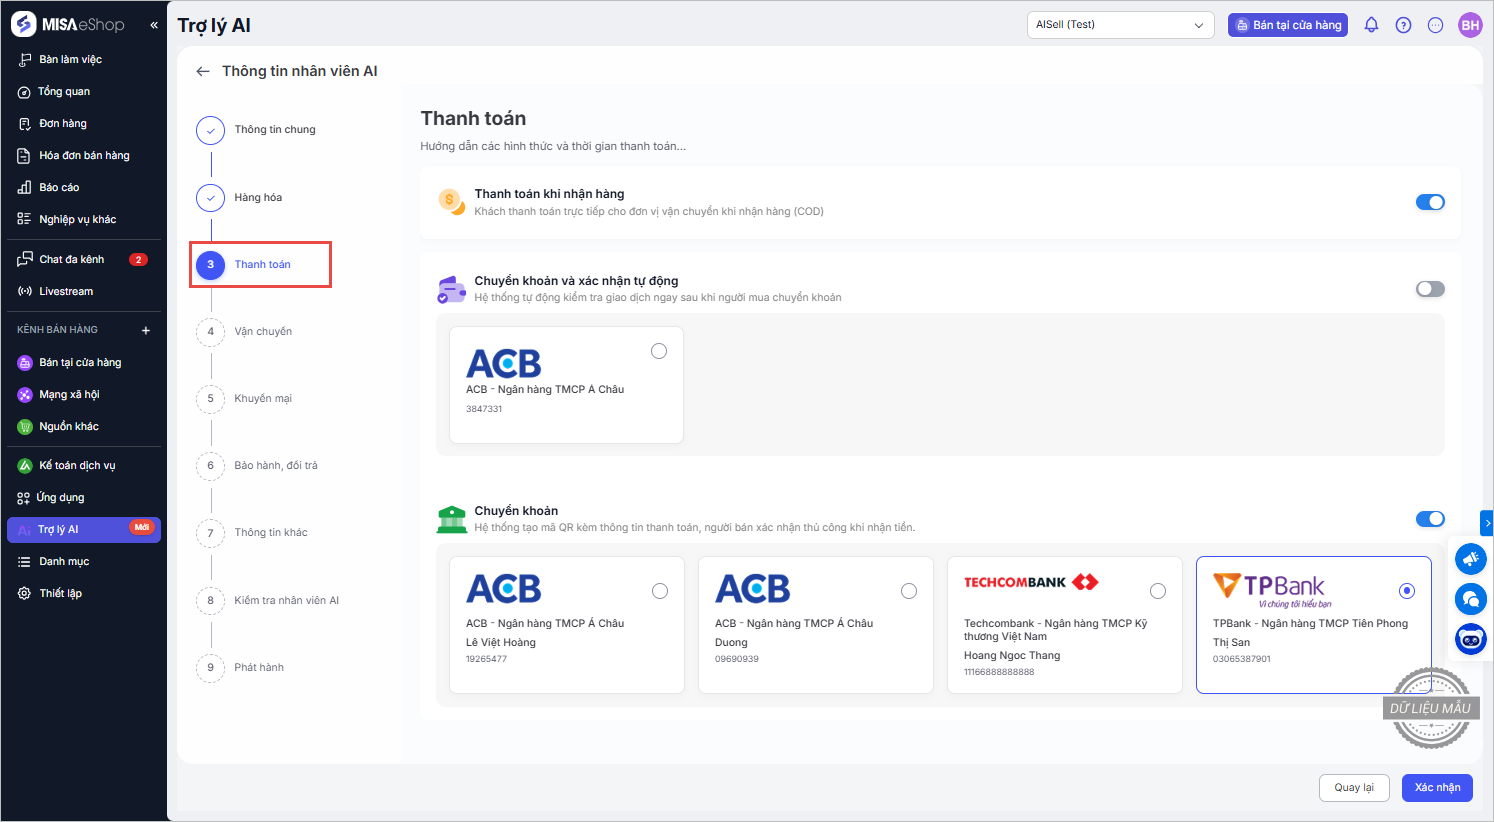This screenshot has height=822, width=1494.
Task: Open Chat đa kênh in the sidebar
Action: coord(72,259)
